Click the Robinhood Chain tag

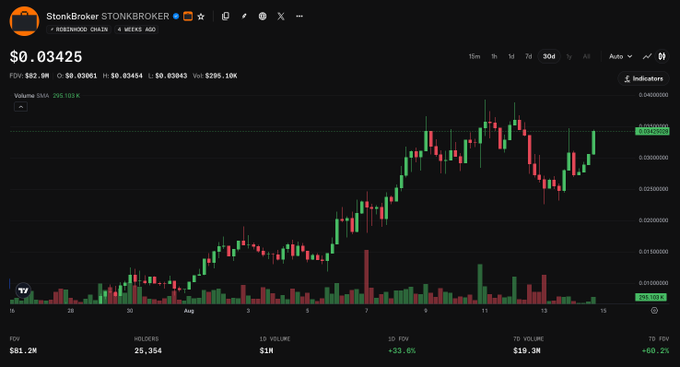pos(79,29)
